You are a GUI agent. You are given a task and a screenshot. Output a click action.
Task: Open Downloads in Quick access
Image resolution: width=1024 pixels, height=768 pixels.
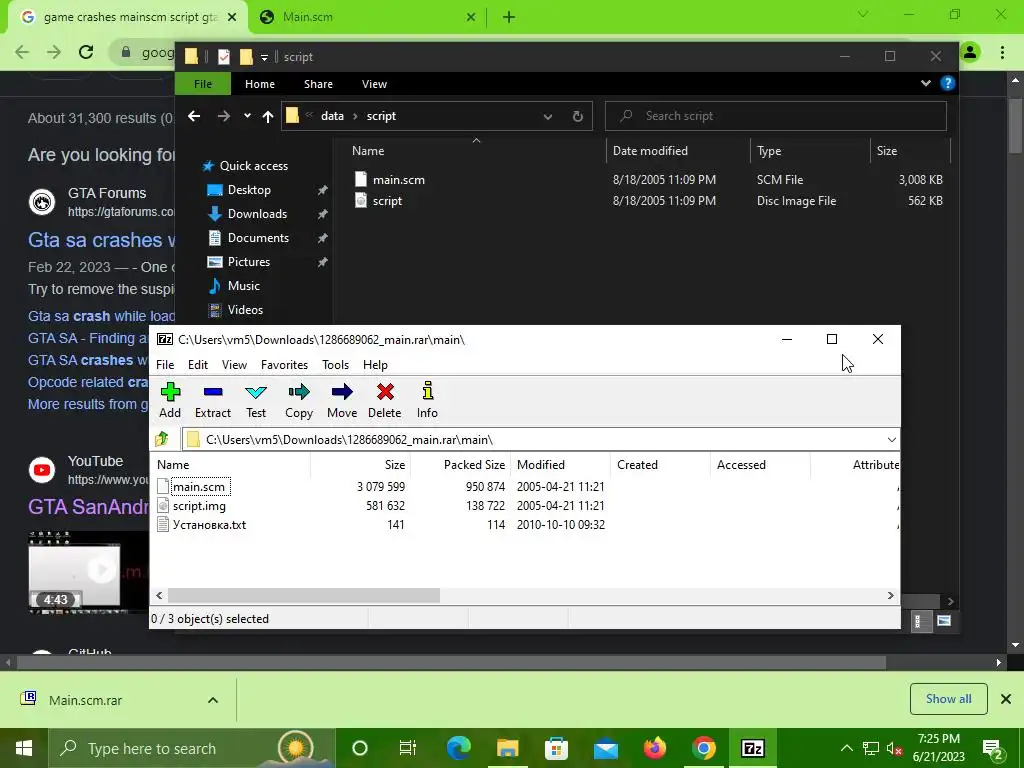pos(257,214)
